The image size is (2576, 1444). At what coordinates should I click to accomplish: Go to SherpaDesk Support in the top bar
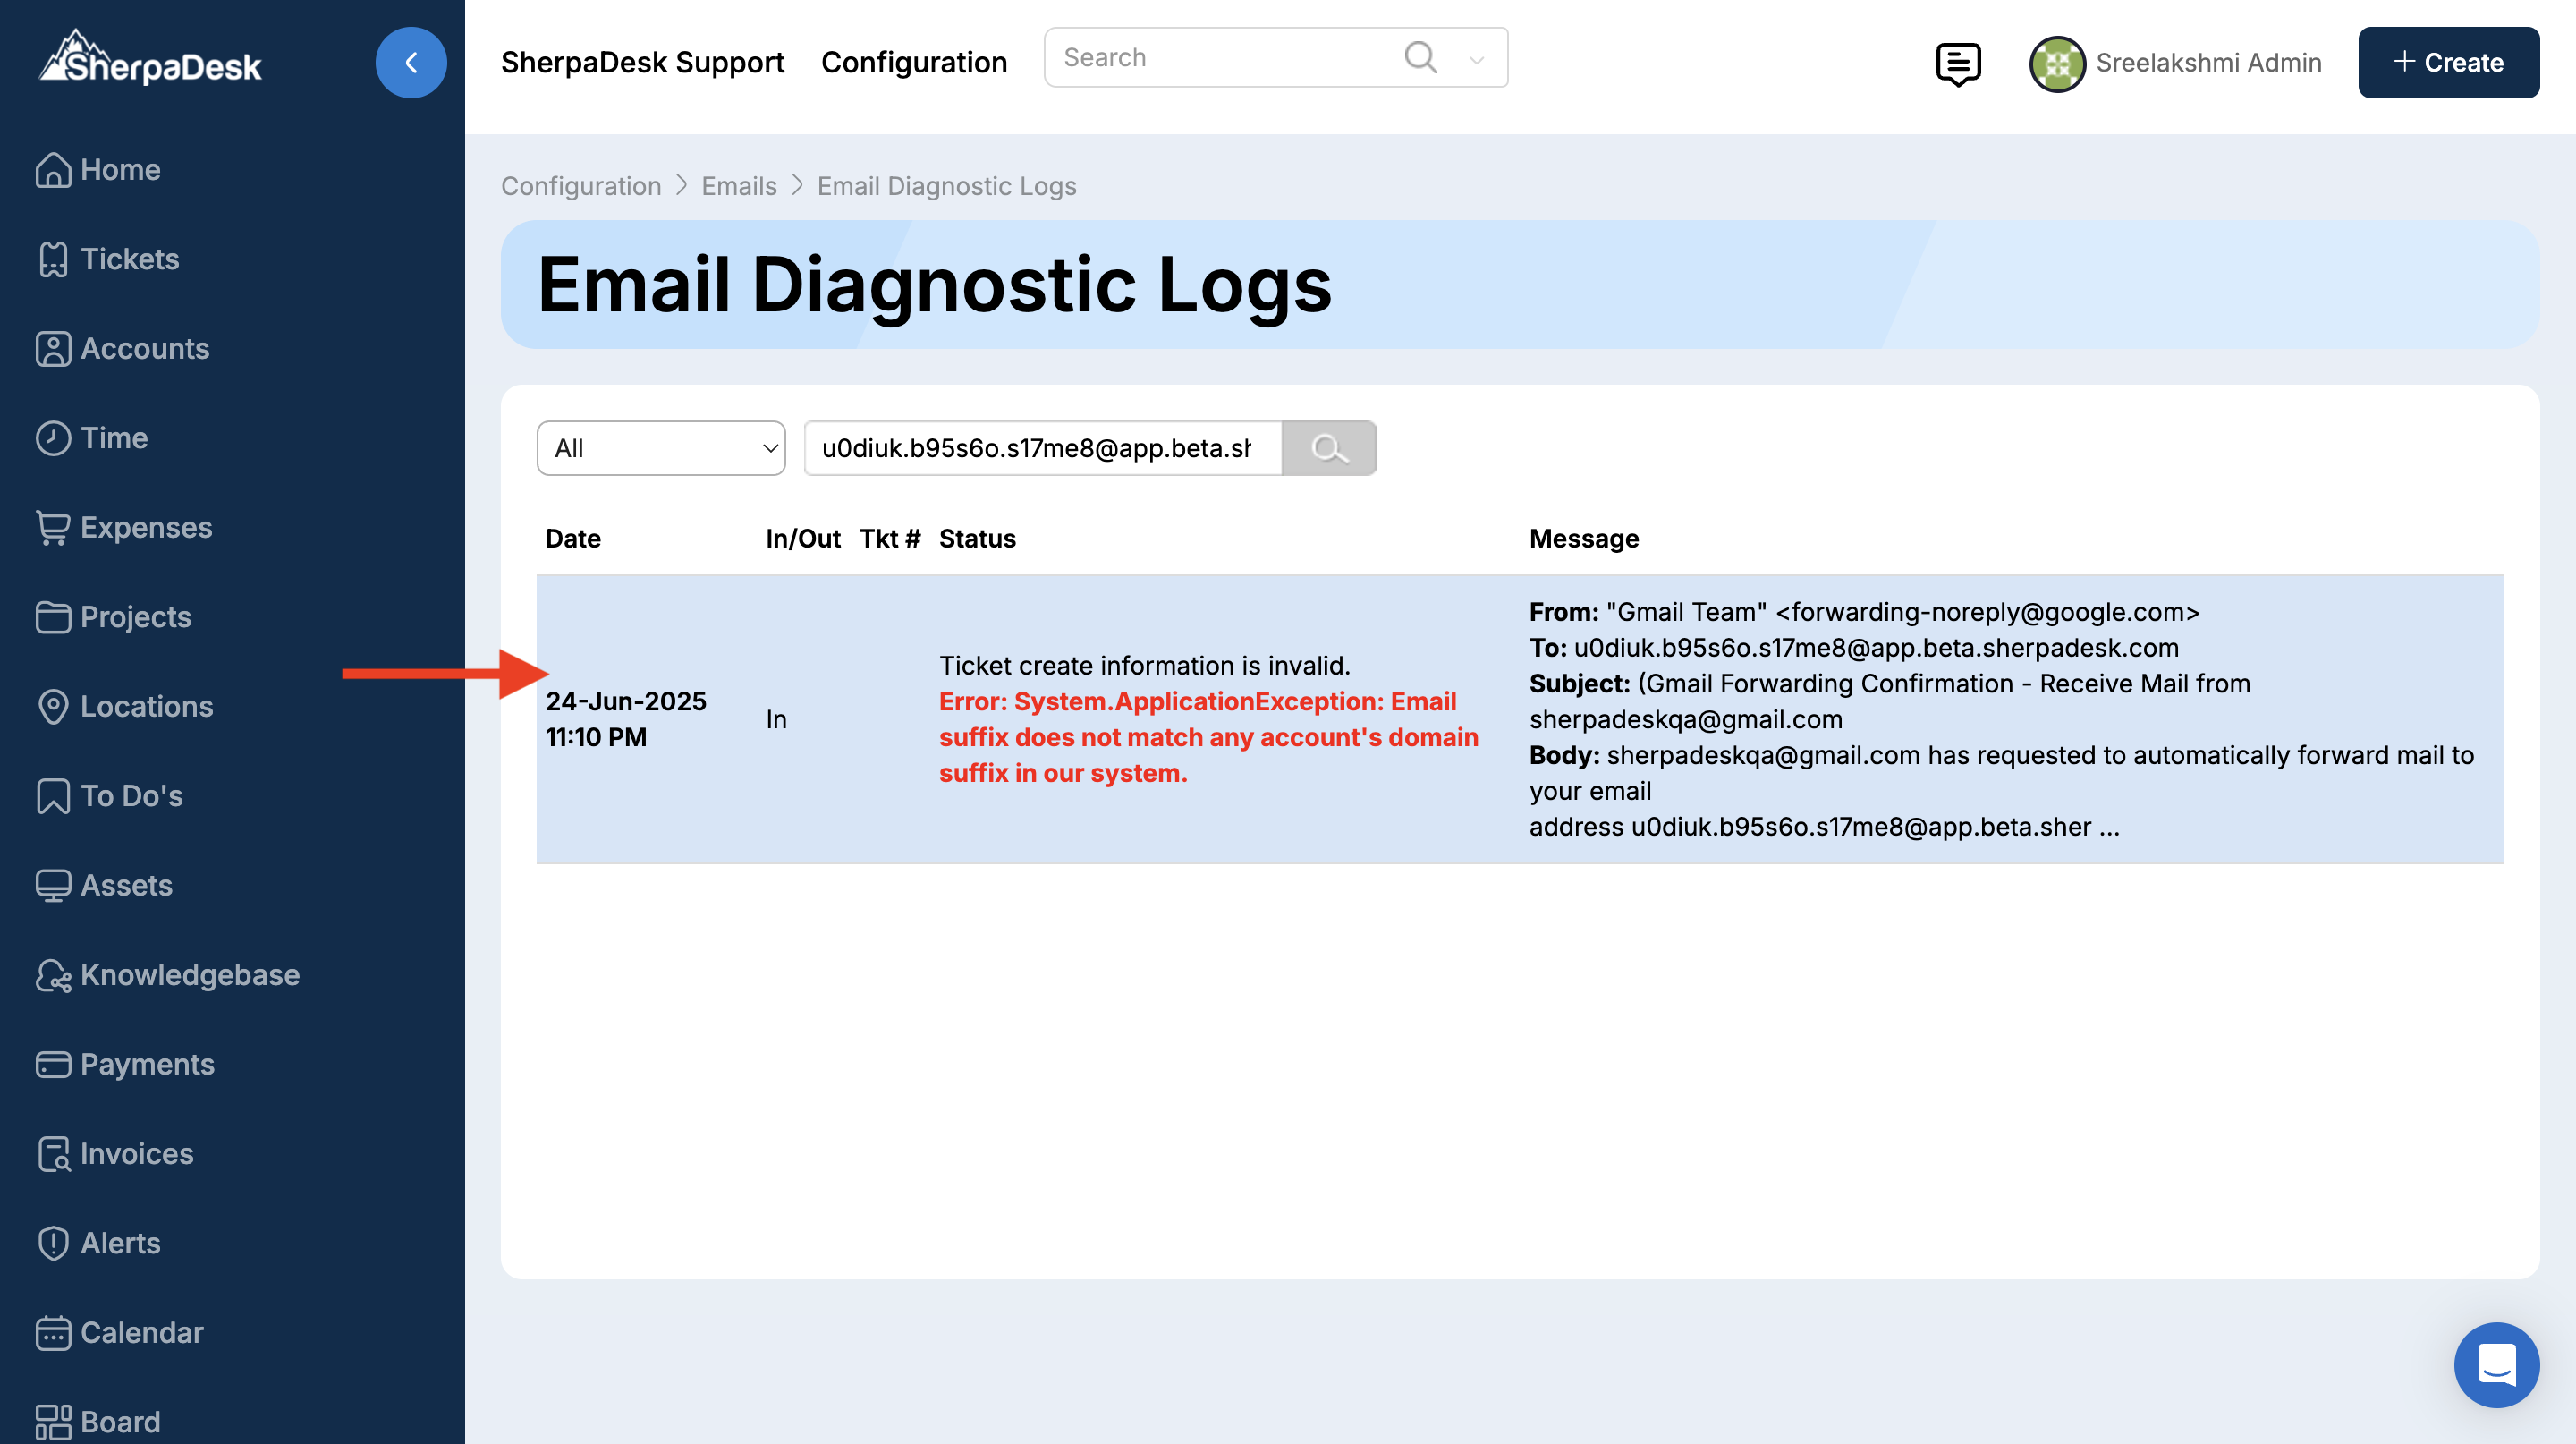[642, 62]
